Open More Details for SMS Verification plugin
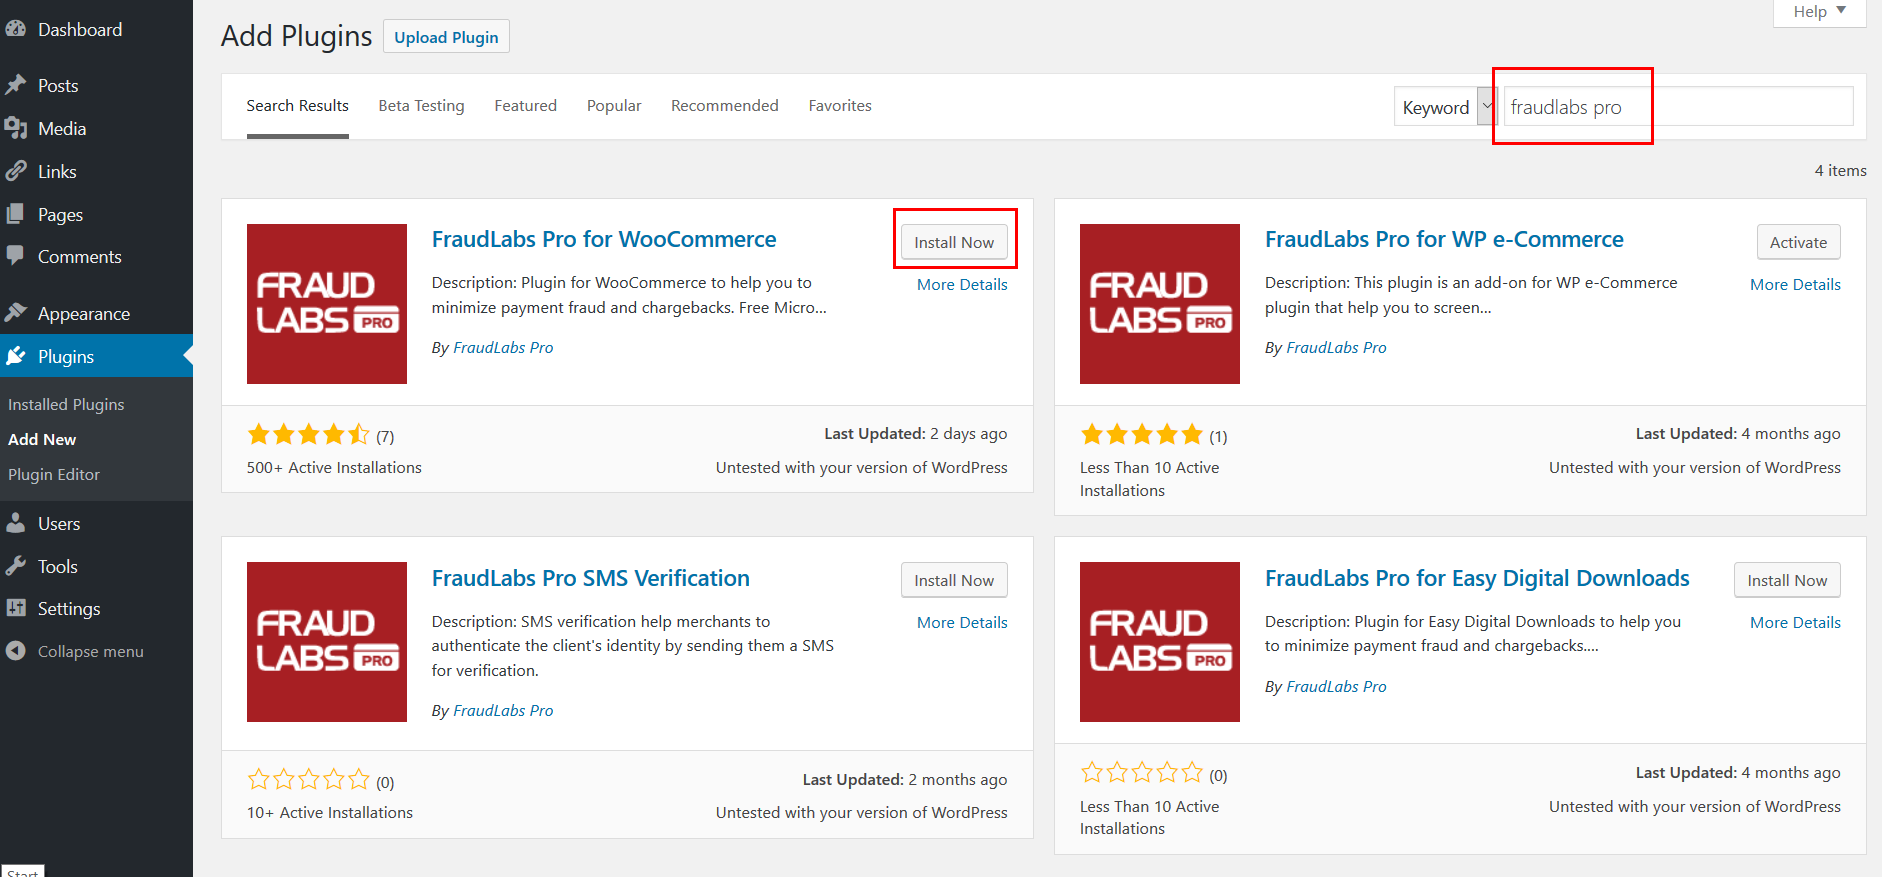 click(x=962, y=622)
